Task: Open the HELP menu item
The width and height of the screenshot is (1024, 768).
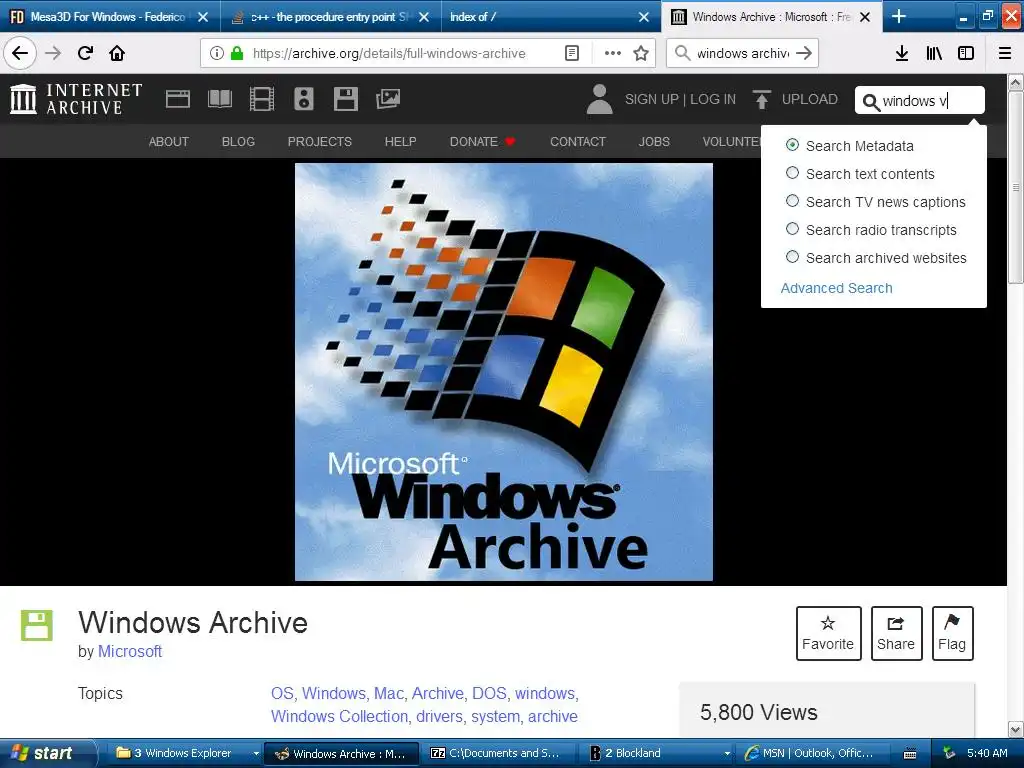Action: coord(400,142)
